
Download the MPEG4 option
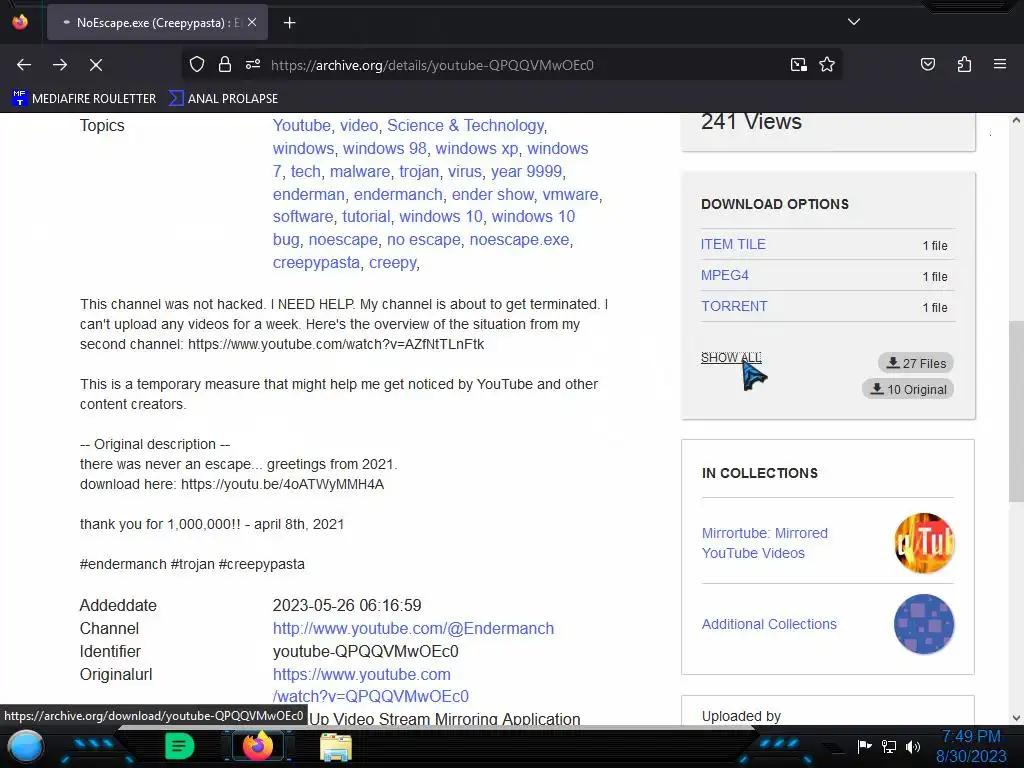(725, 275)
